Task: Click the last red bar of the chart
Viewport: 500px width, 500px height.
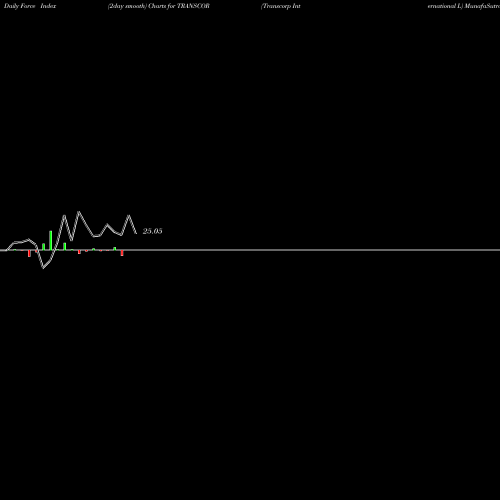Action: (122, 253)
